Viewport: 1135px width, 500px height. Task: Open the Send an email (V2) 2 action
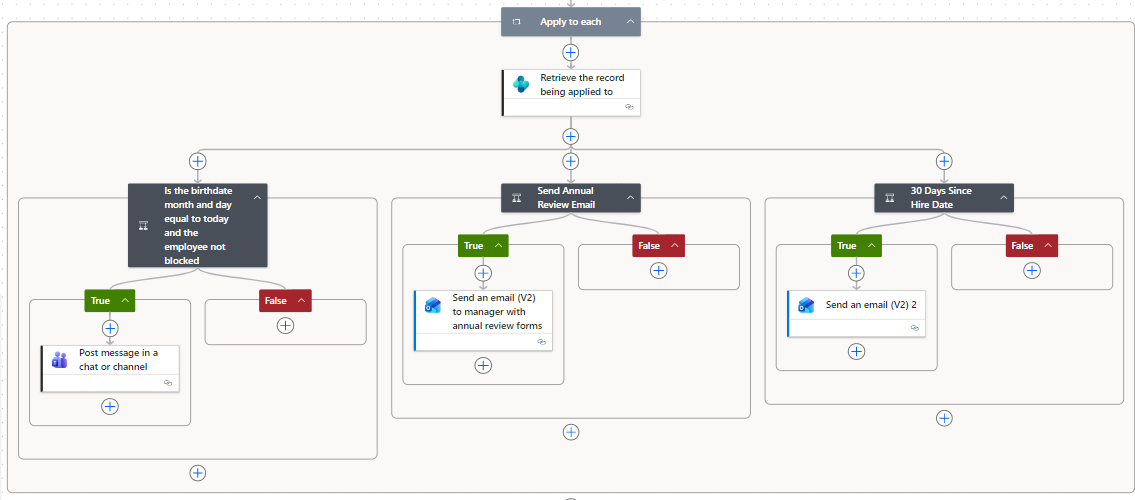point(856,313)
